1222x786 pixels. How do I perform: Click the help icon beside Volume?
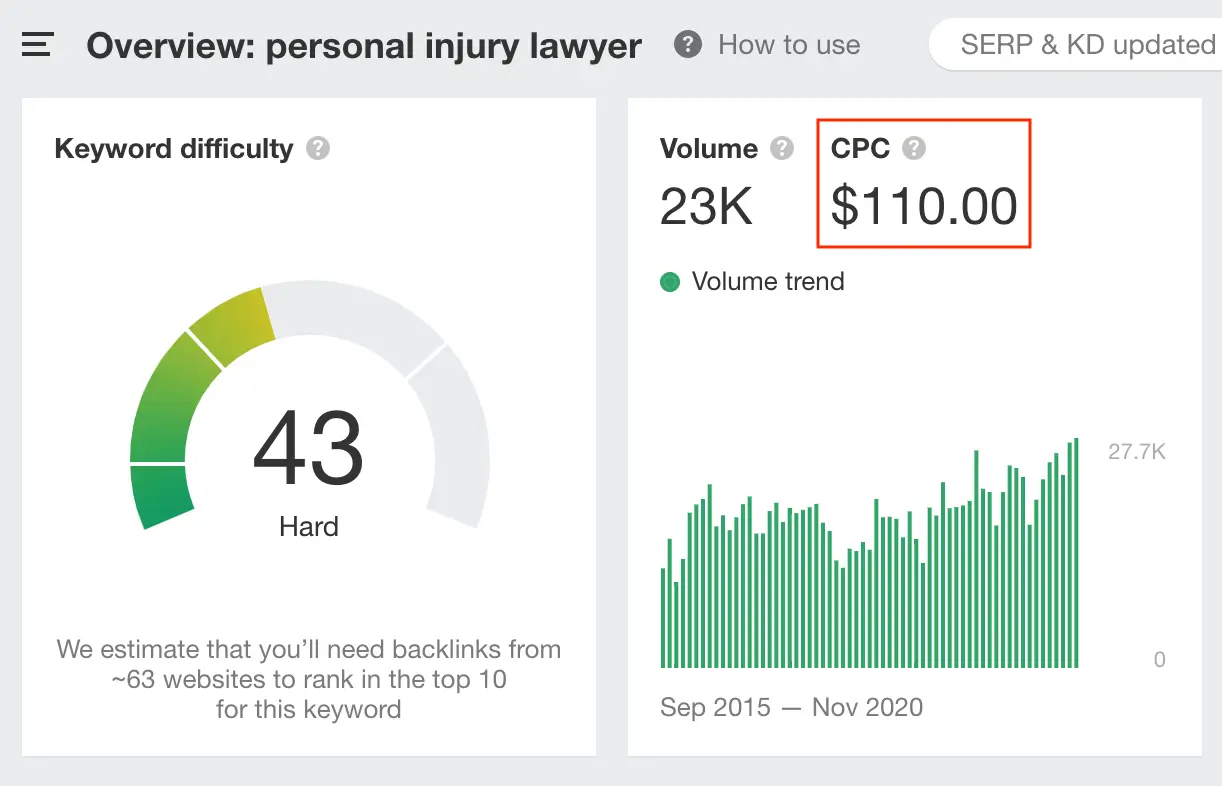(x=782, y=149)
